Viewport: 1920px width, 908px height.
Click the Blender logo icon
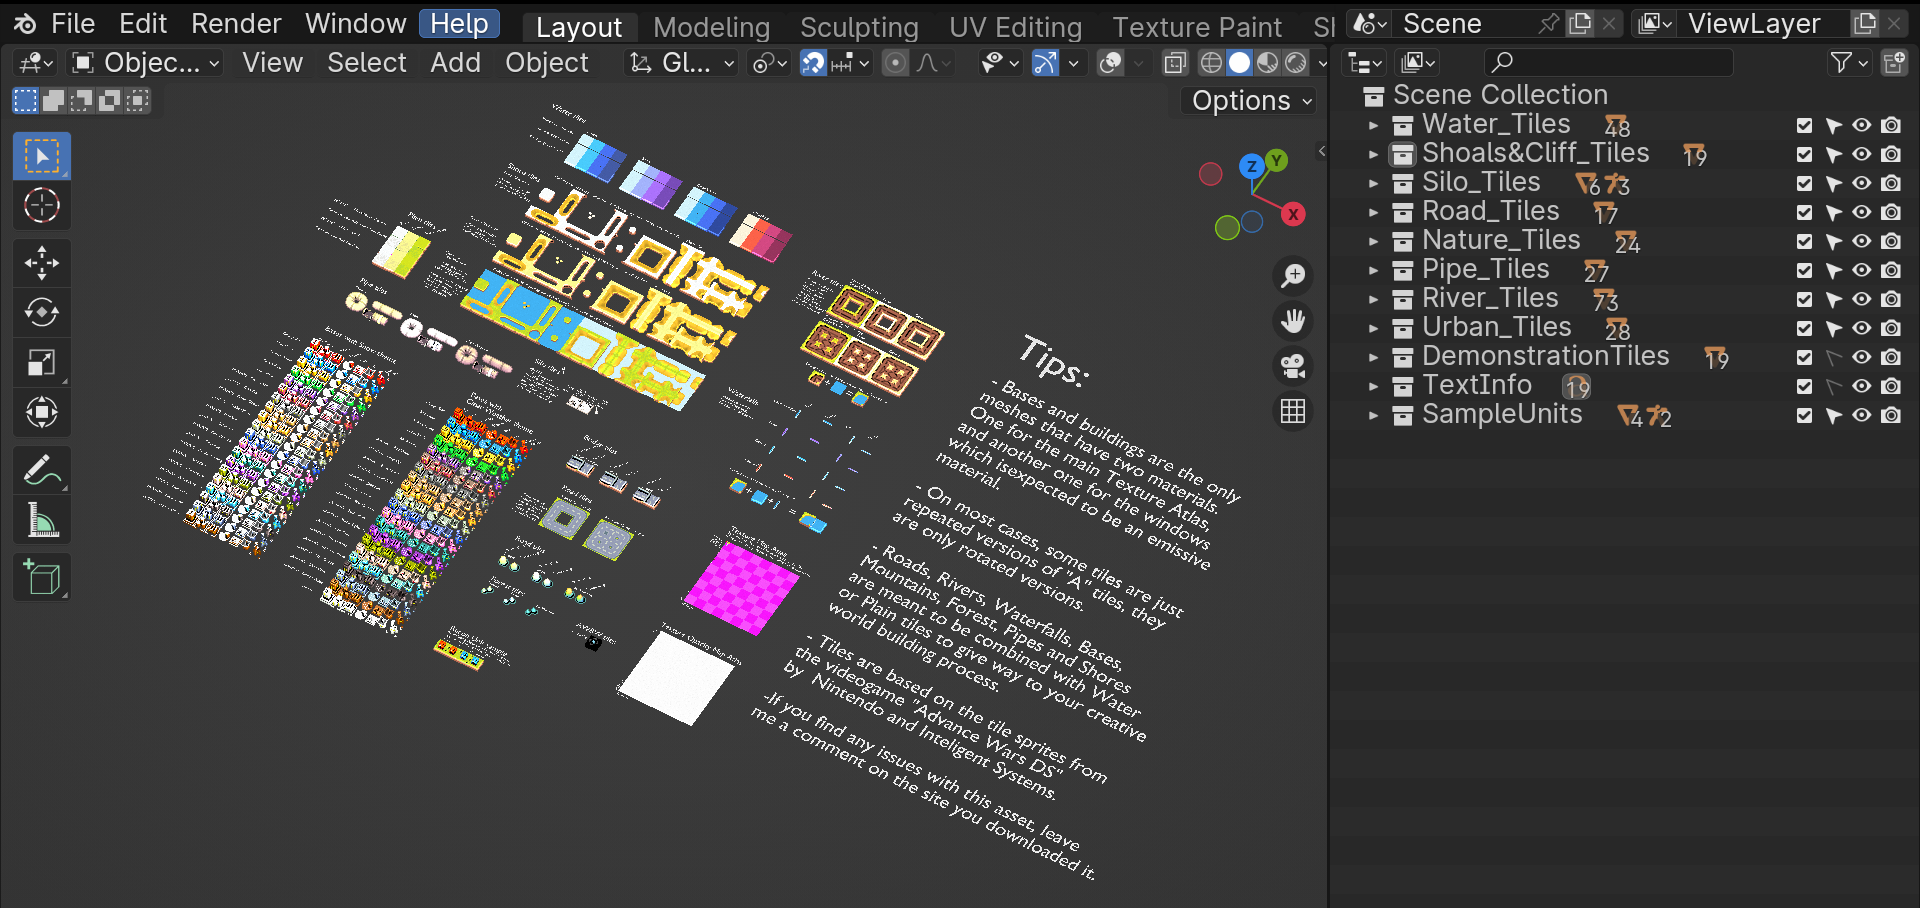click(24, 23)
